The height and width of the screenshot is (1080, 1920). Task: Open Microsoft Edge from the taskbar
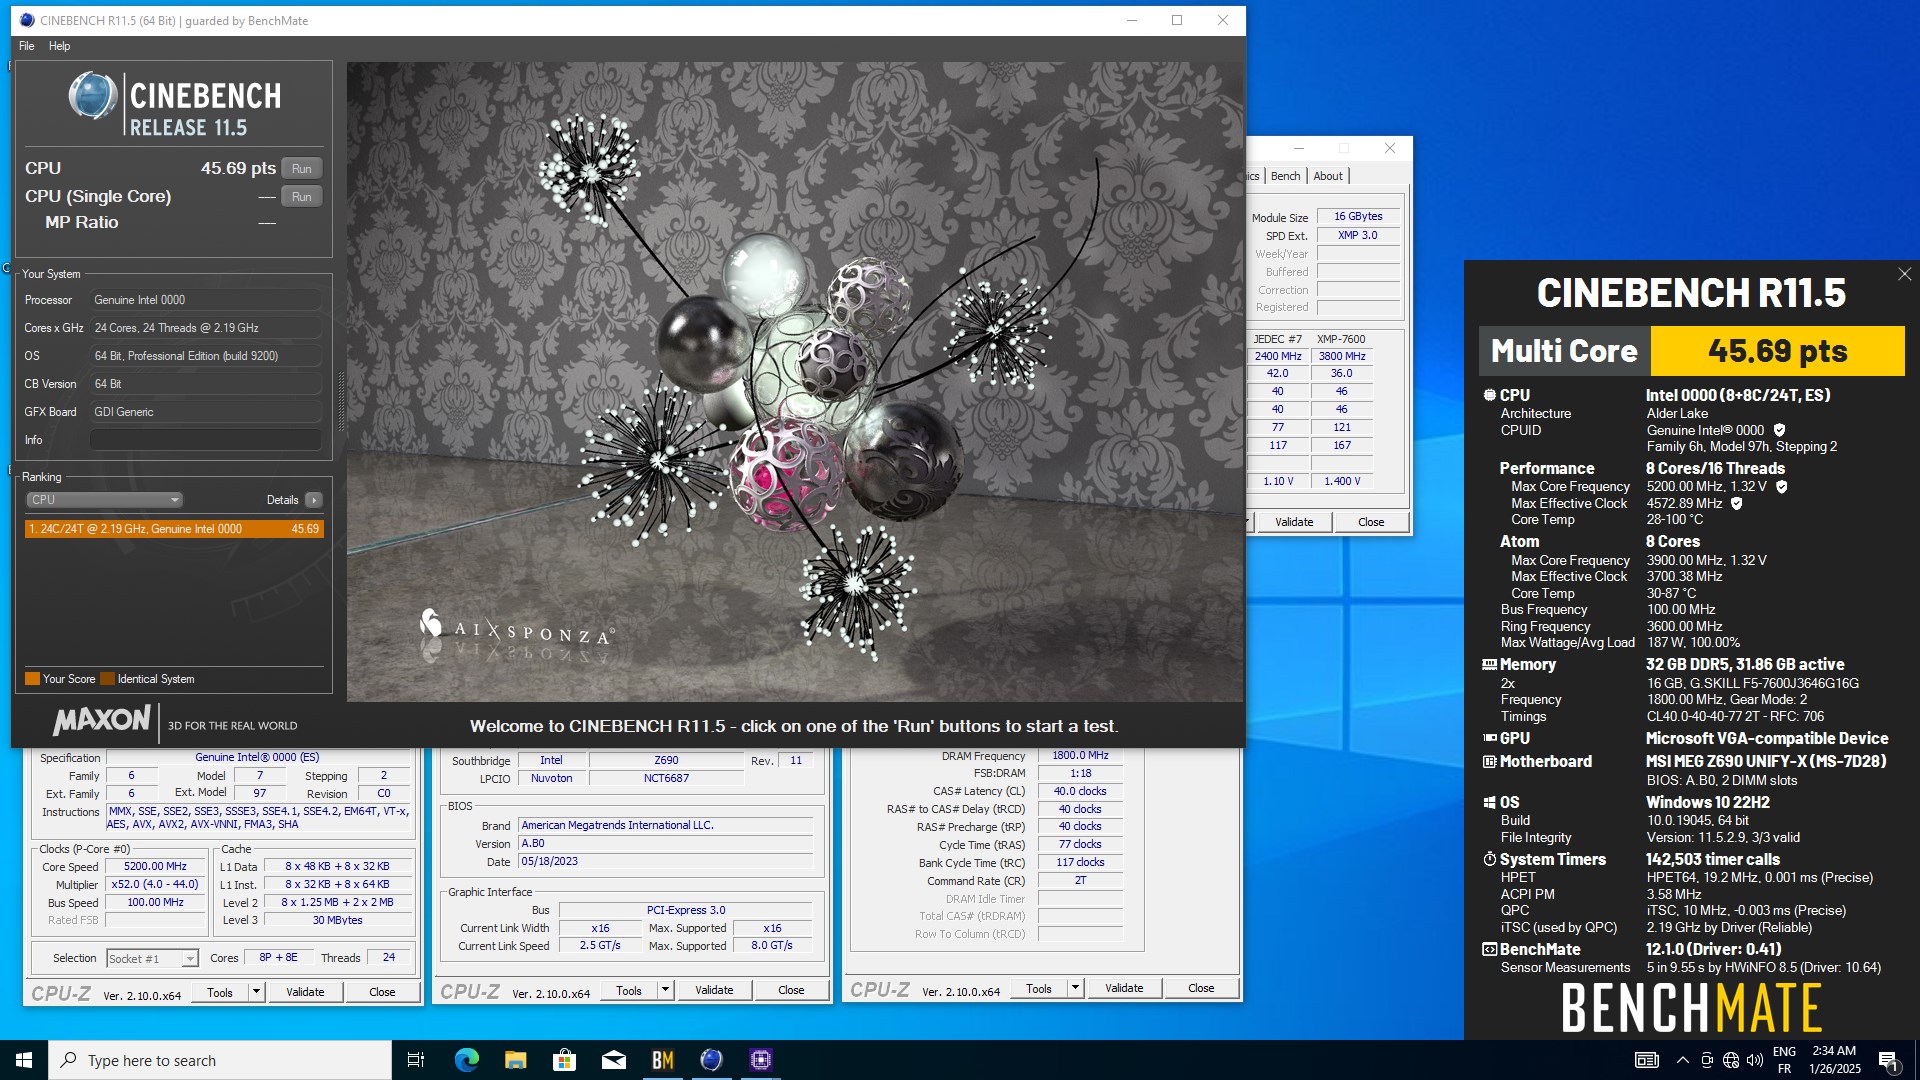(466, 1060)
